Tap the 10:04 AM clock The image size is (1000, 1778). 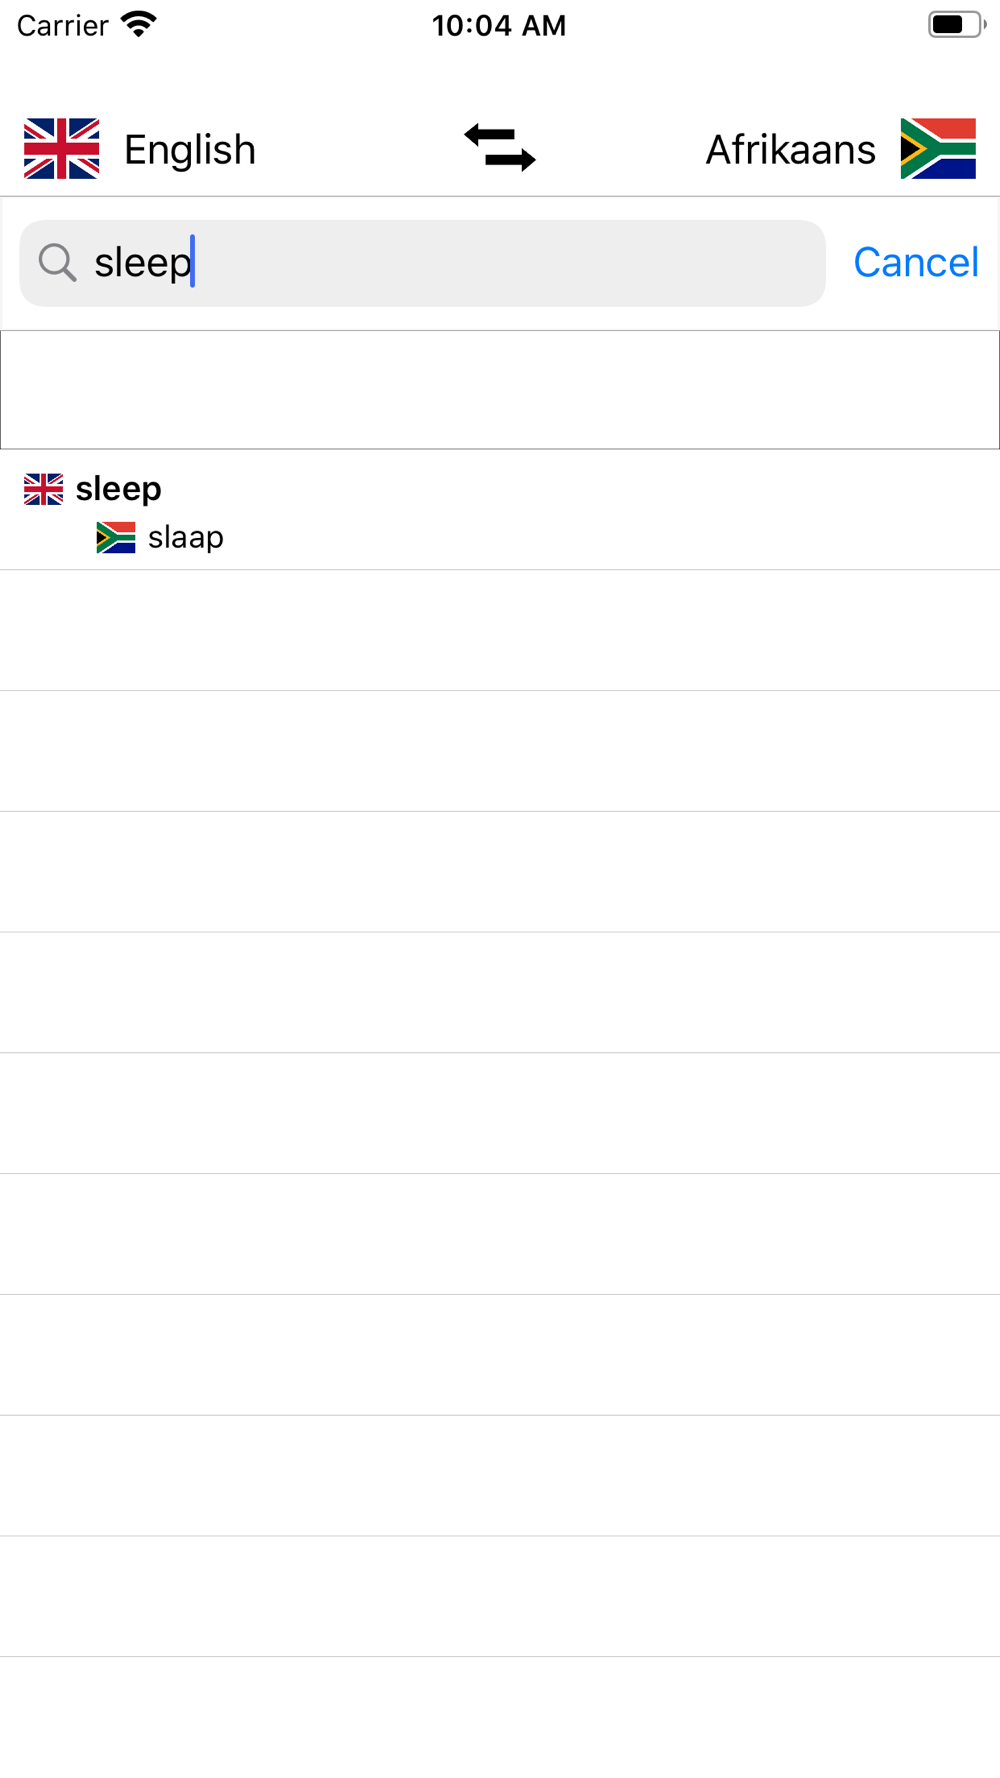[499, 25]
